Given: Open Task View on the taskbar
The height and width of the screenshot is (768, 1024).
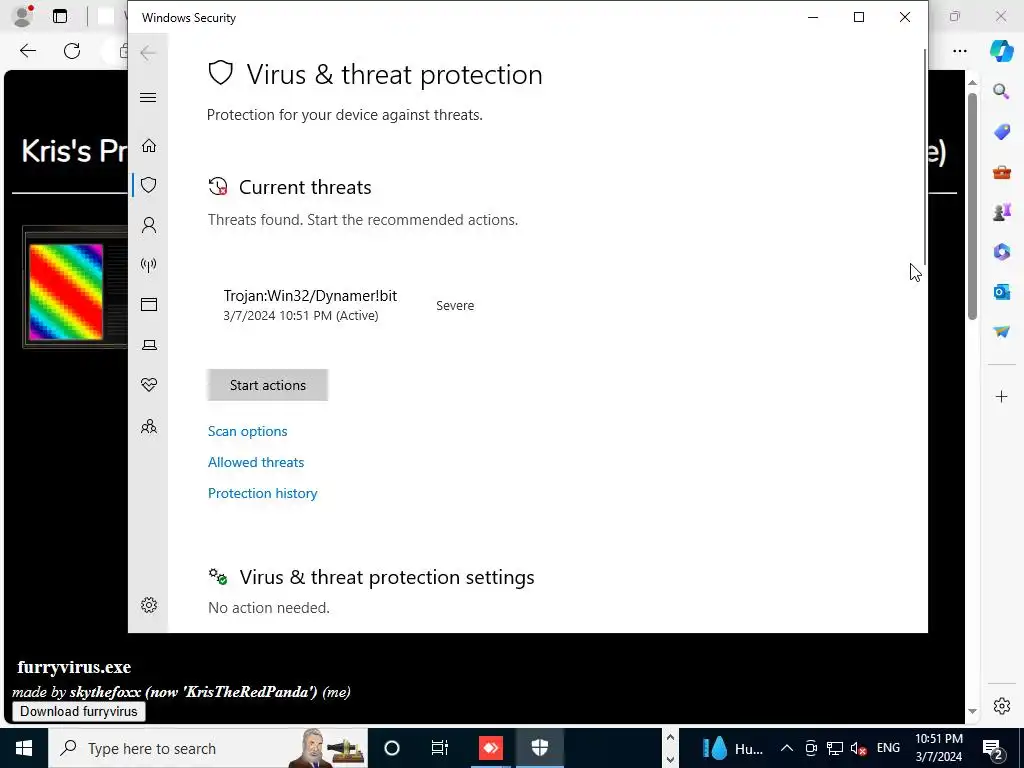Looking at the screenshot, I should tap(440, 748).
